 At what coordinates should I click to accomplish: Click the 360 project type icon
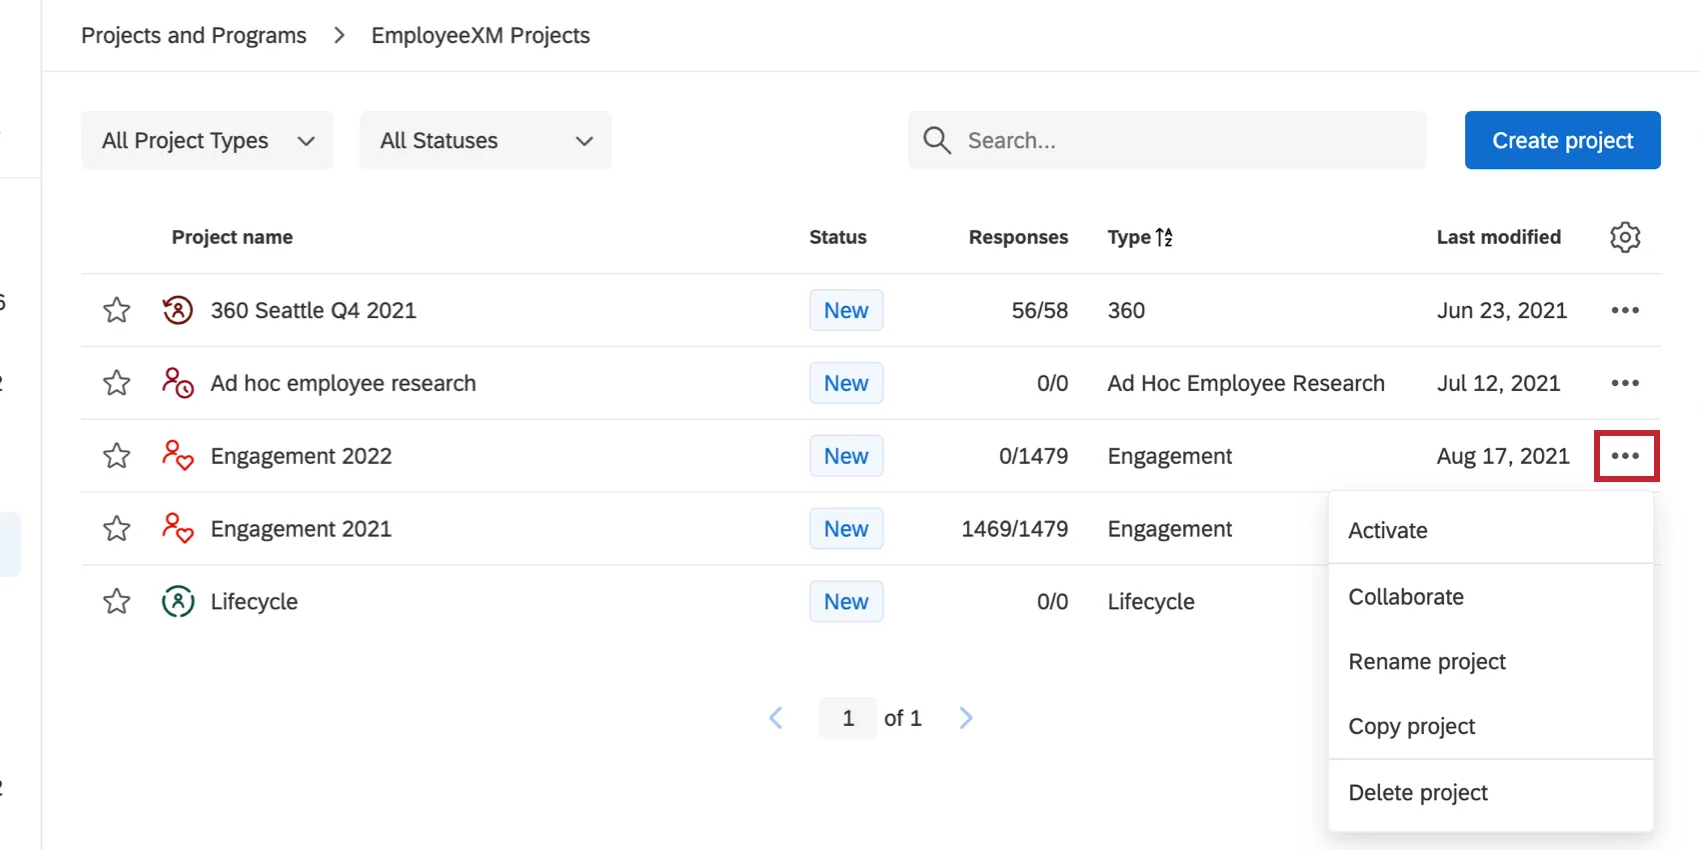point(177,310)
